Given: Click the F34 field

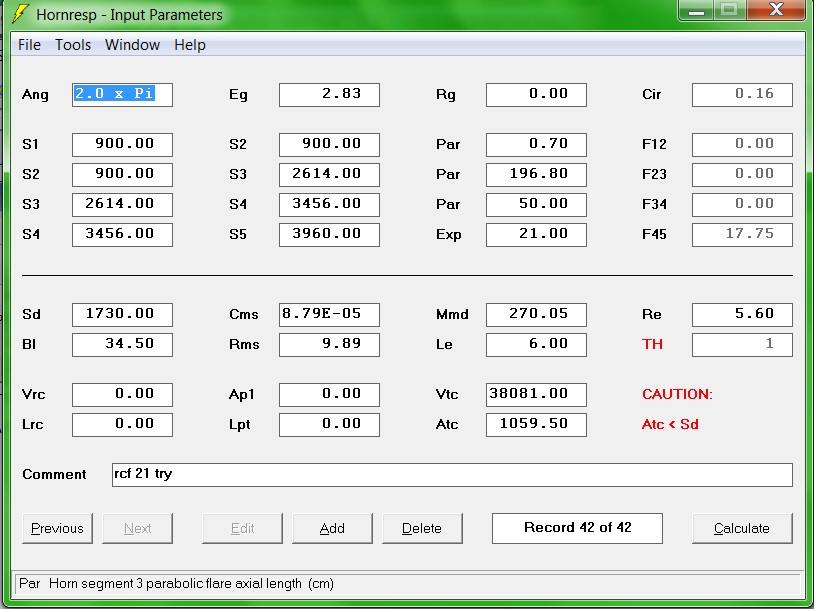Looking at the screenshot, I should (x=742, y=205).
